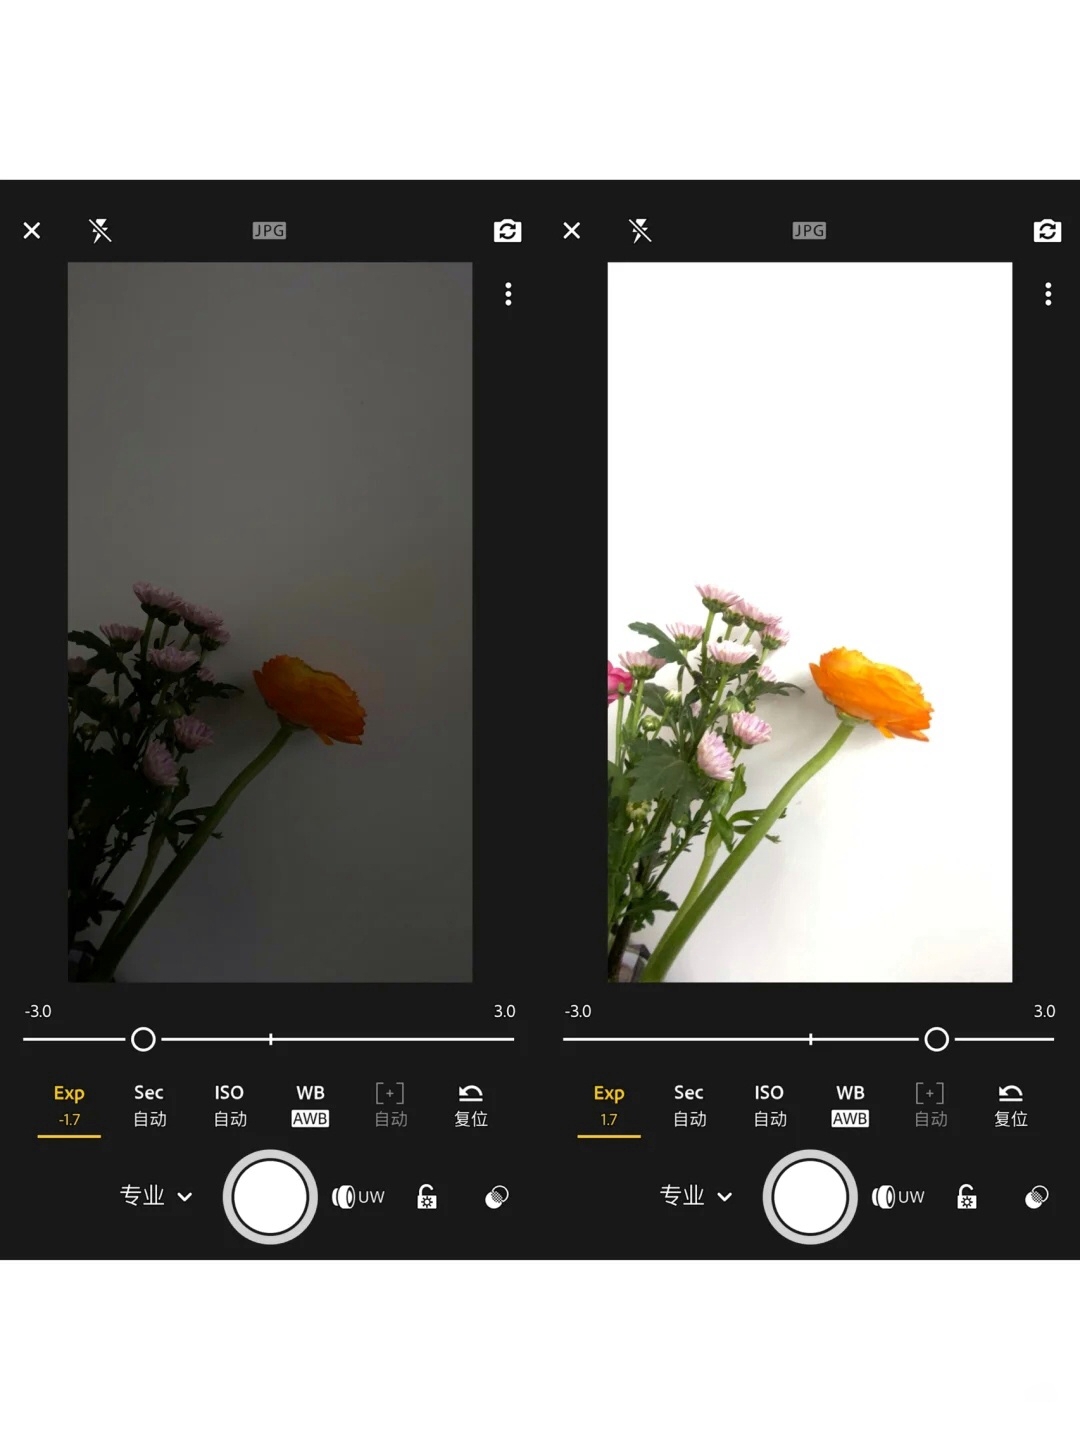Screen dimensions: 1080x1440
Task: Select the UW lens icon under bright preview
Action: (897, 1197)
